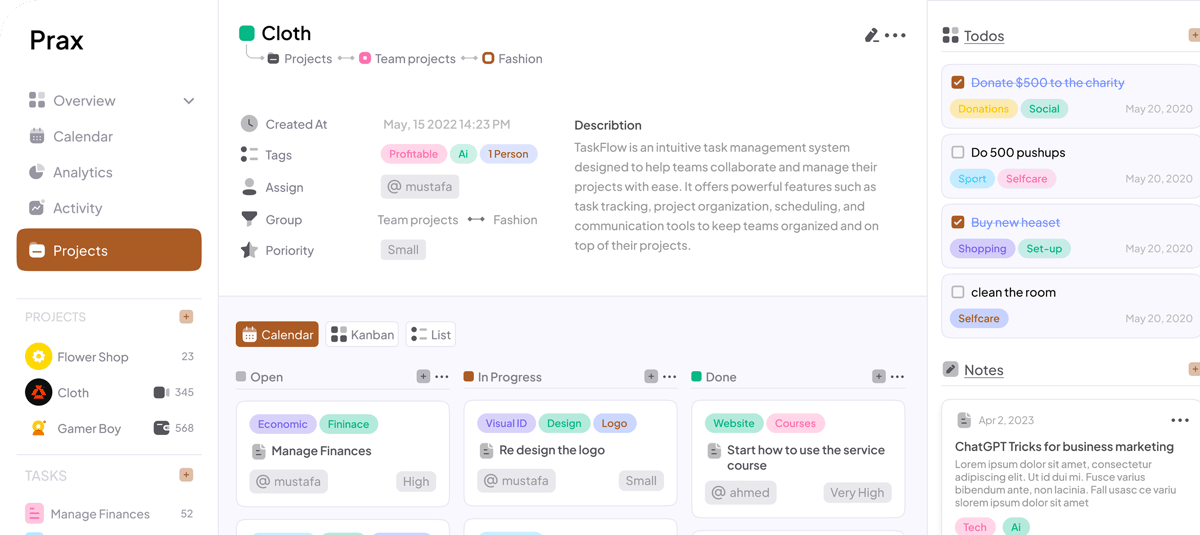Screen dimensions: 1200x535
Task: Click the Team projects breadcrumb link
Action: point(414,59)
